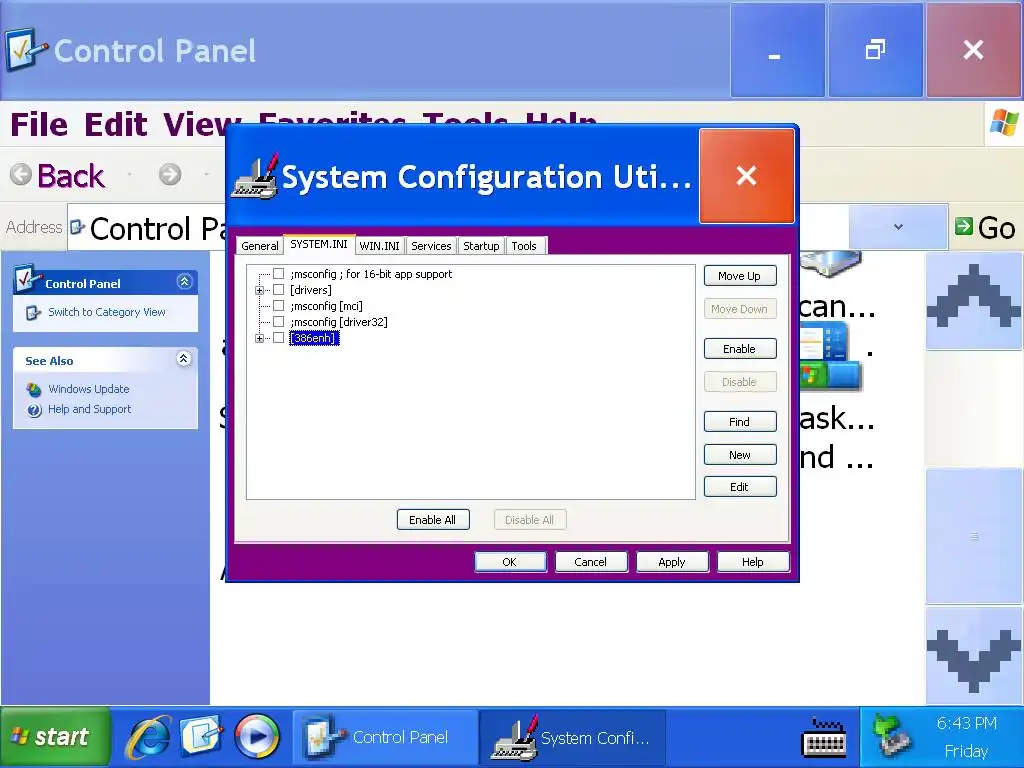Switch to the Startup tab
1024x768 pixels.
tap(481, 246)
